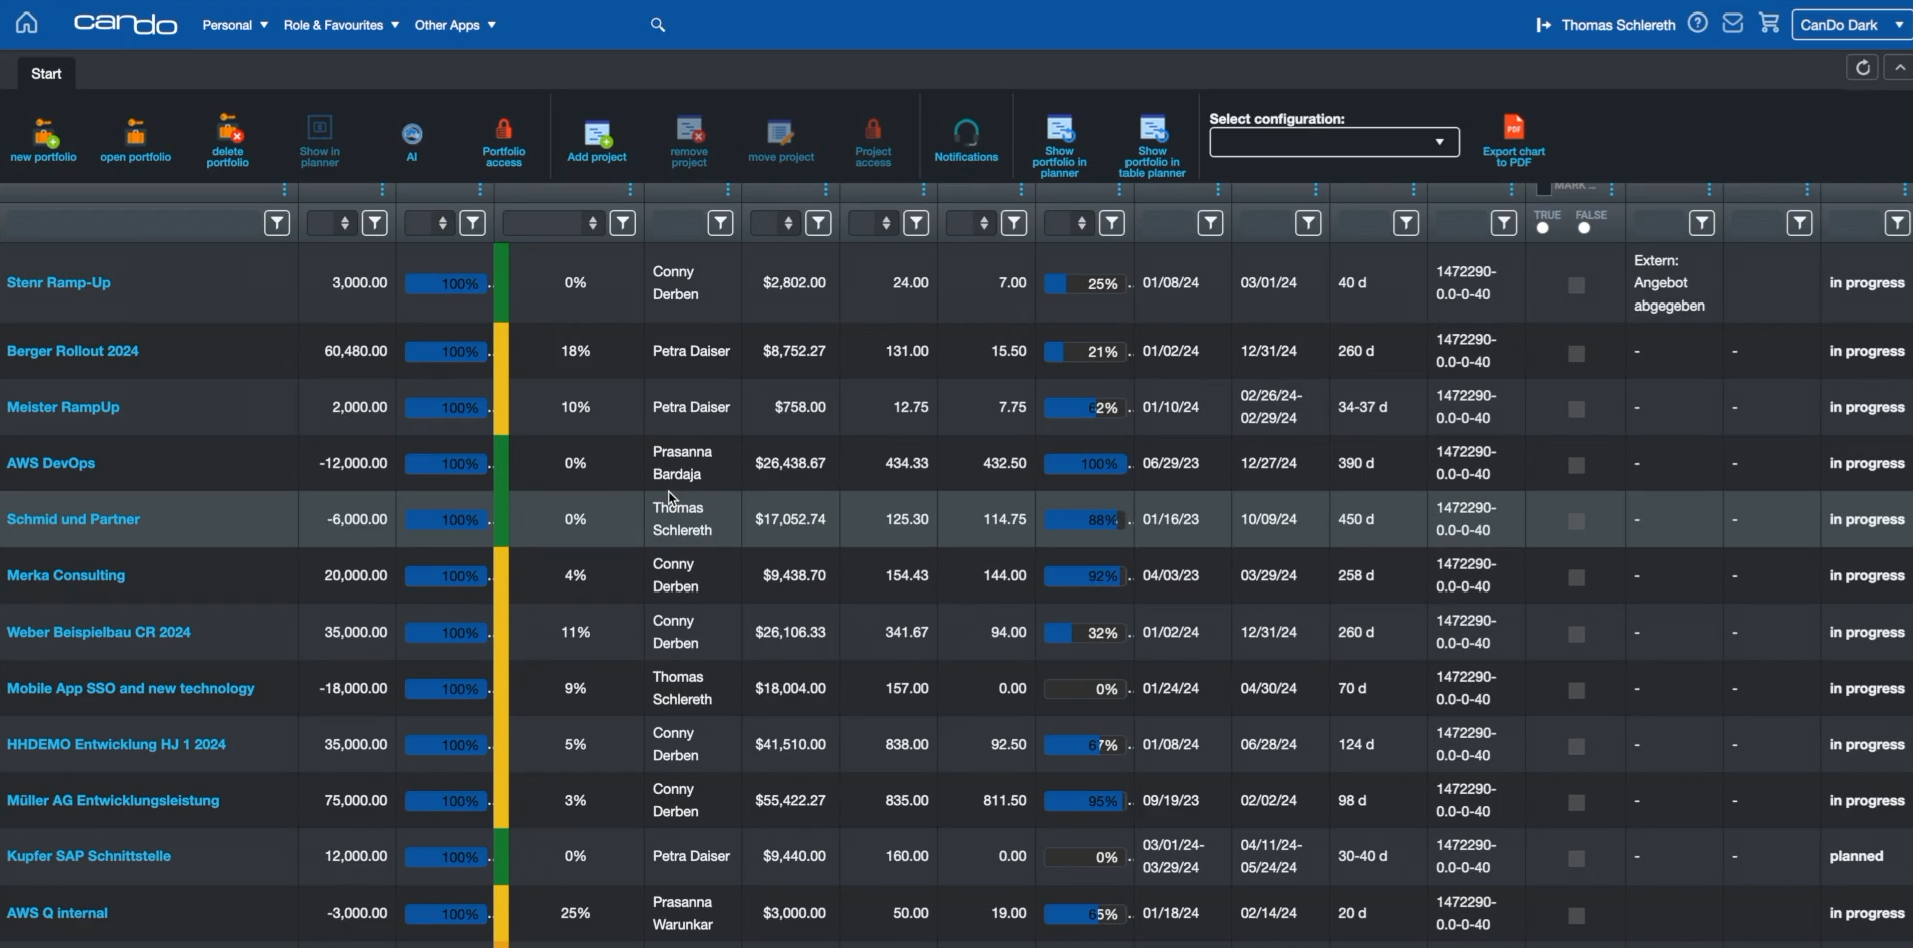Open the Select configuration dropdown
Image resolution: width=1913 pixels, height=948 pixels.
1334,142
